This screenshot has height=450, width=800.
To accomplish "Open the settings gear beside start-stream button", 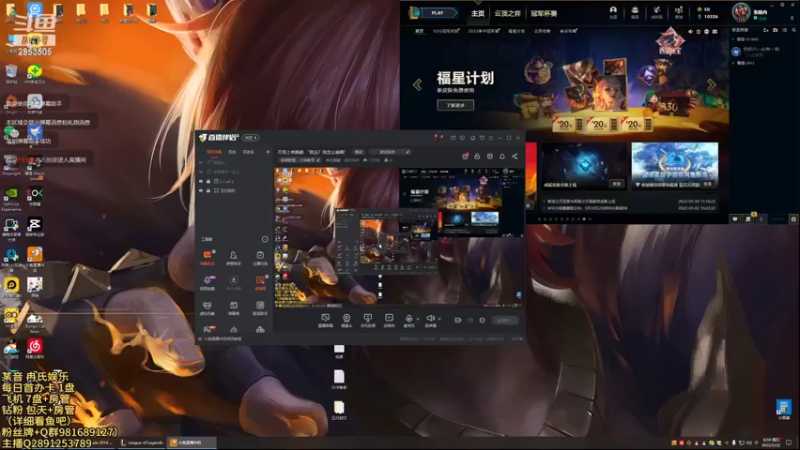I will pos(482,320).
